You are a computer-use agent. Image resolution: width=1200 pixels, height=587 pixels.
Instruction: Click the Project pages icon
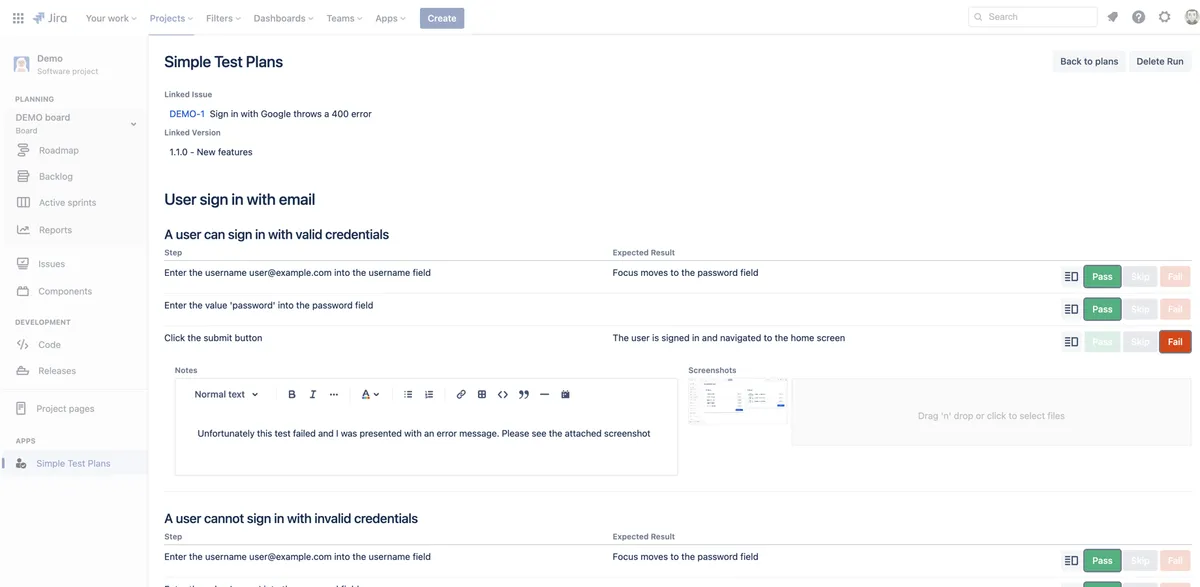(x=21, y=408)
